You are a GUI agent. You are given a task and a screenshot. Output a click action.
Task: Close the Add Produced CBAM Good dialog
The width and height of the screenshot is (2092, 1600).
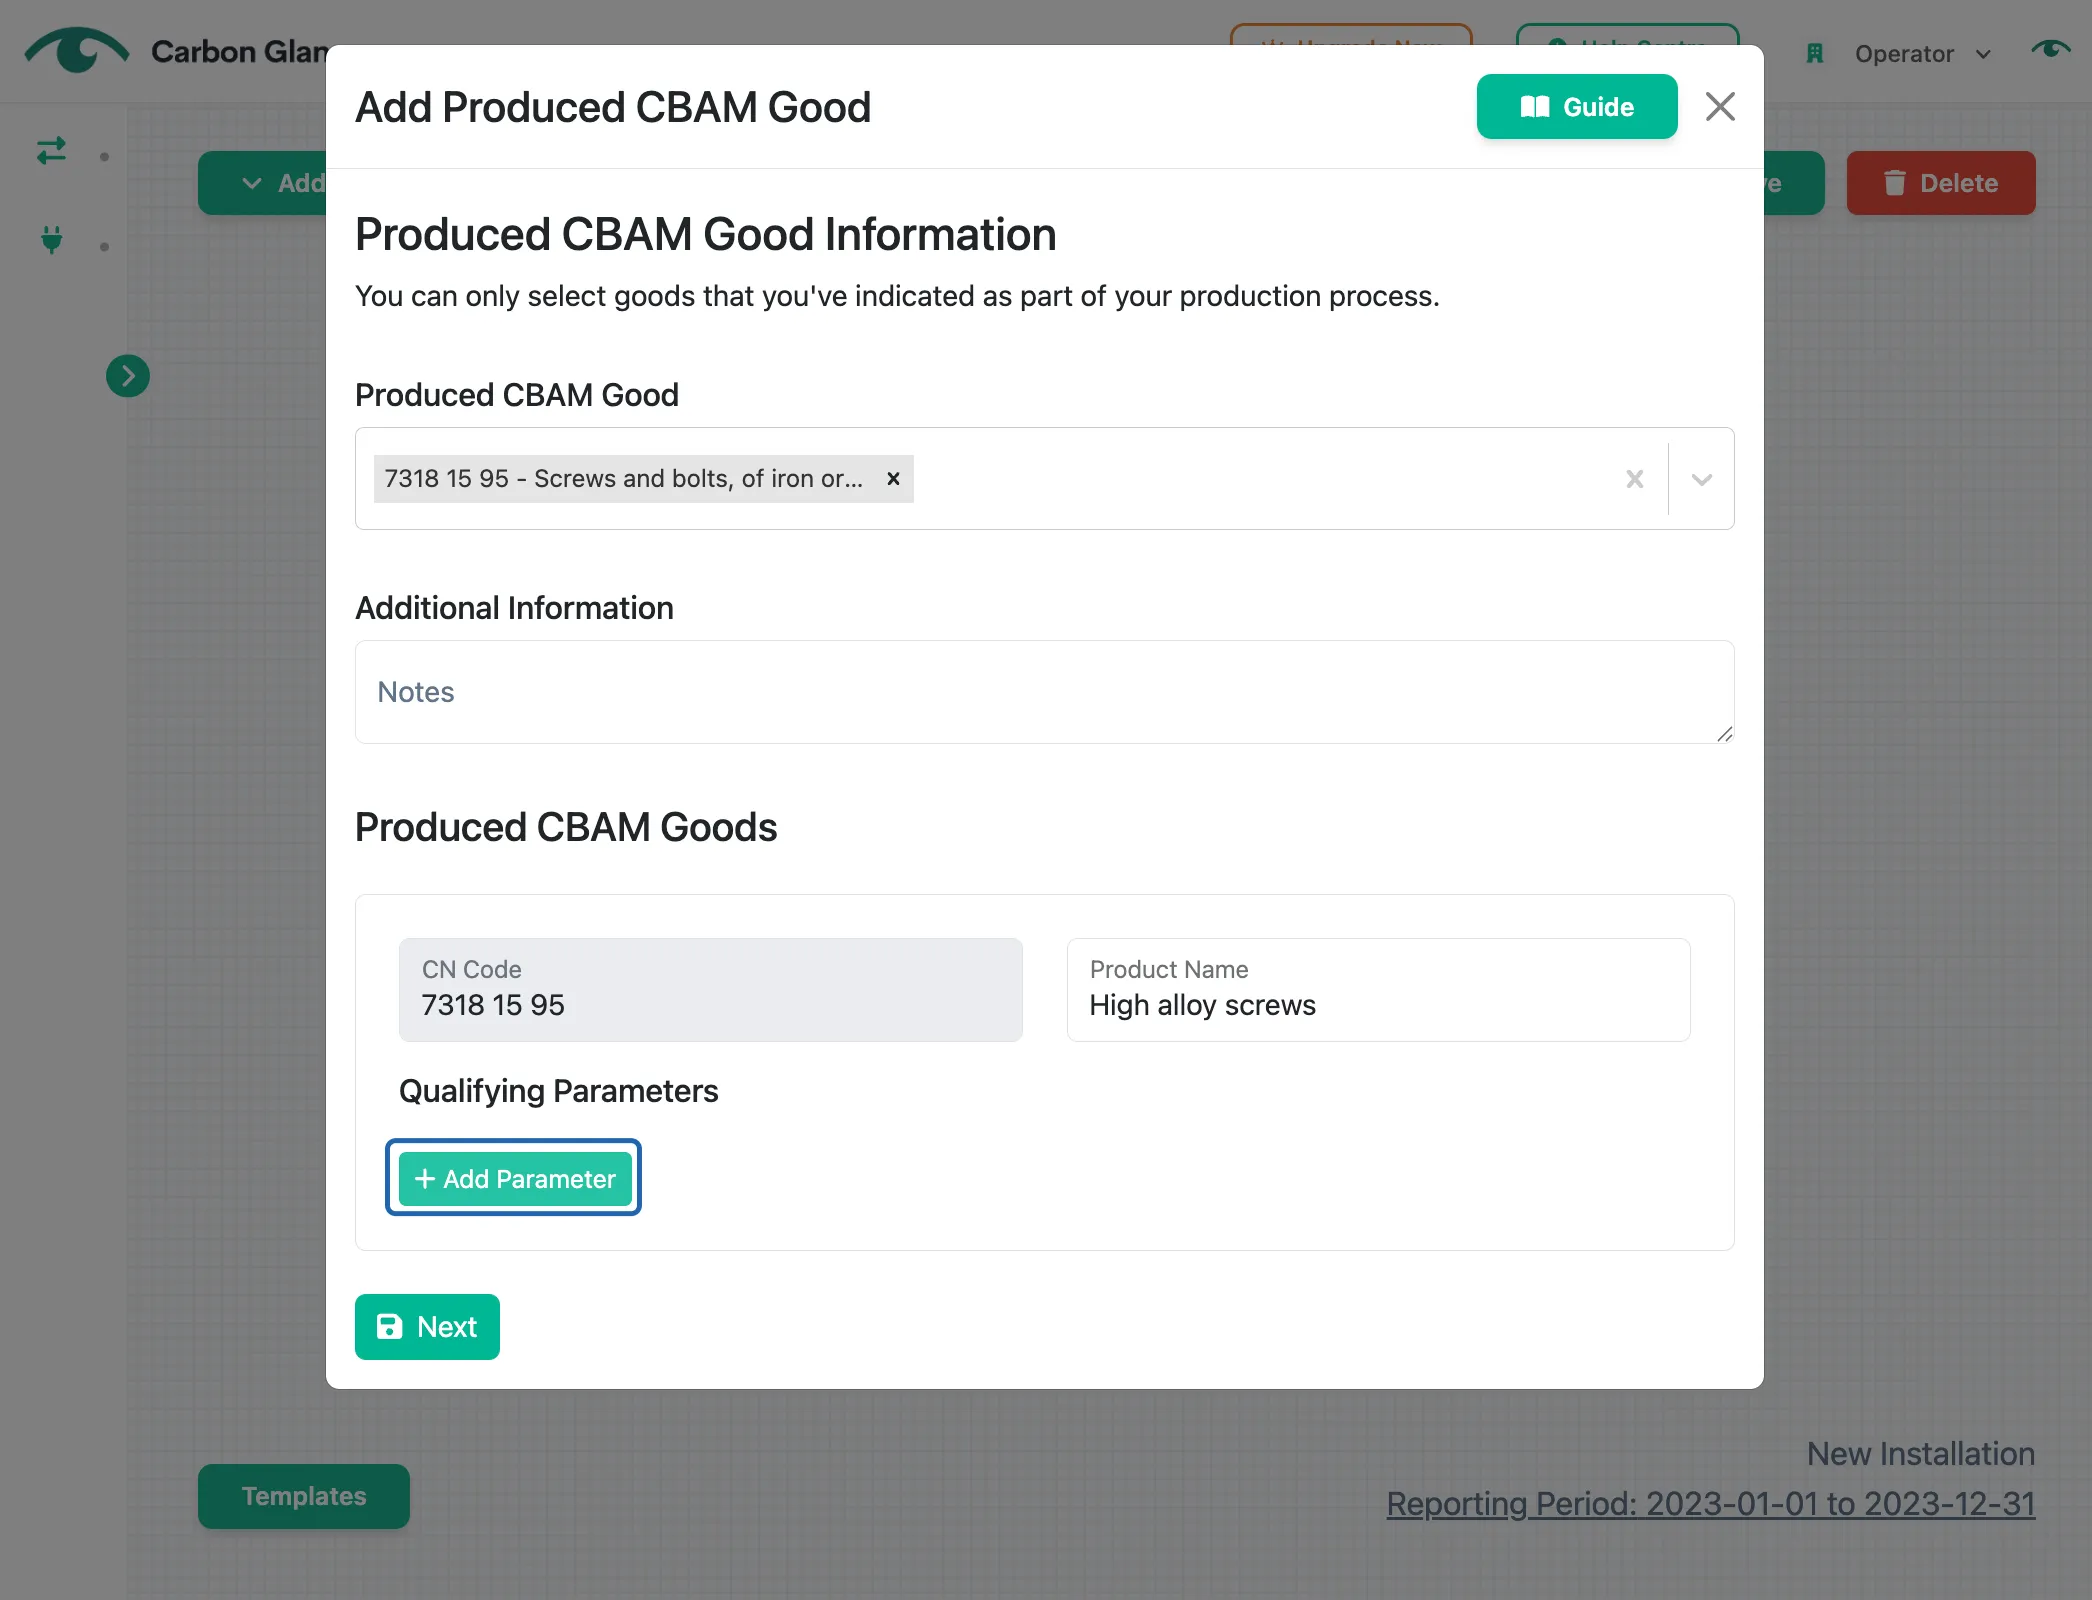point(1720,107)
